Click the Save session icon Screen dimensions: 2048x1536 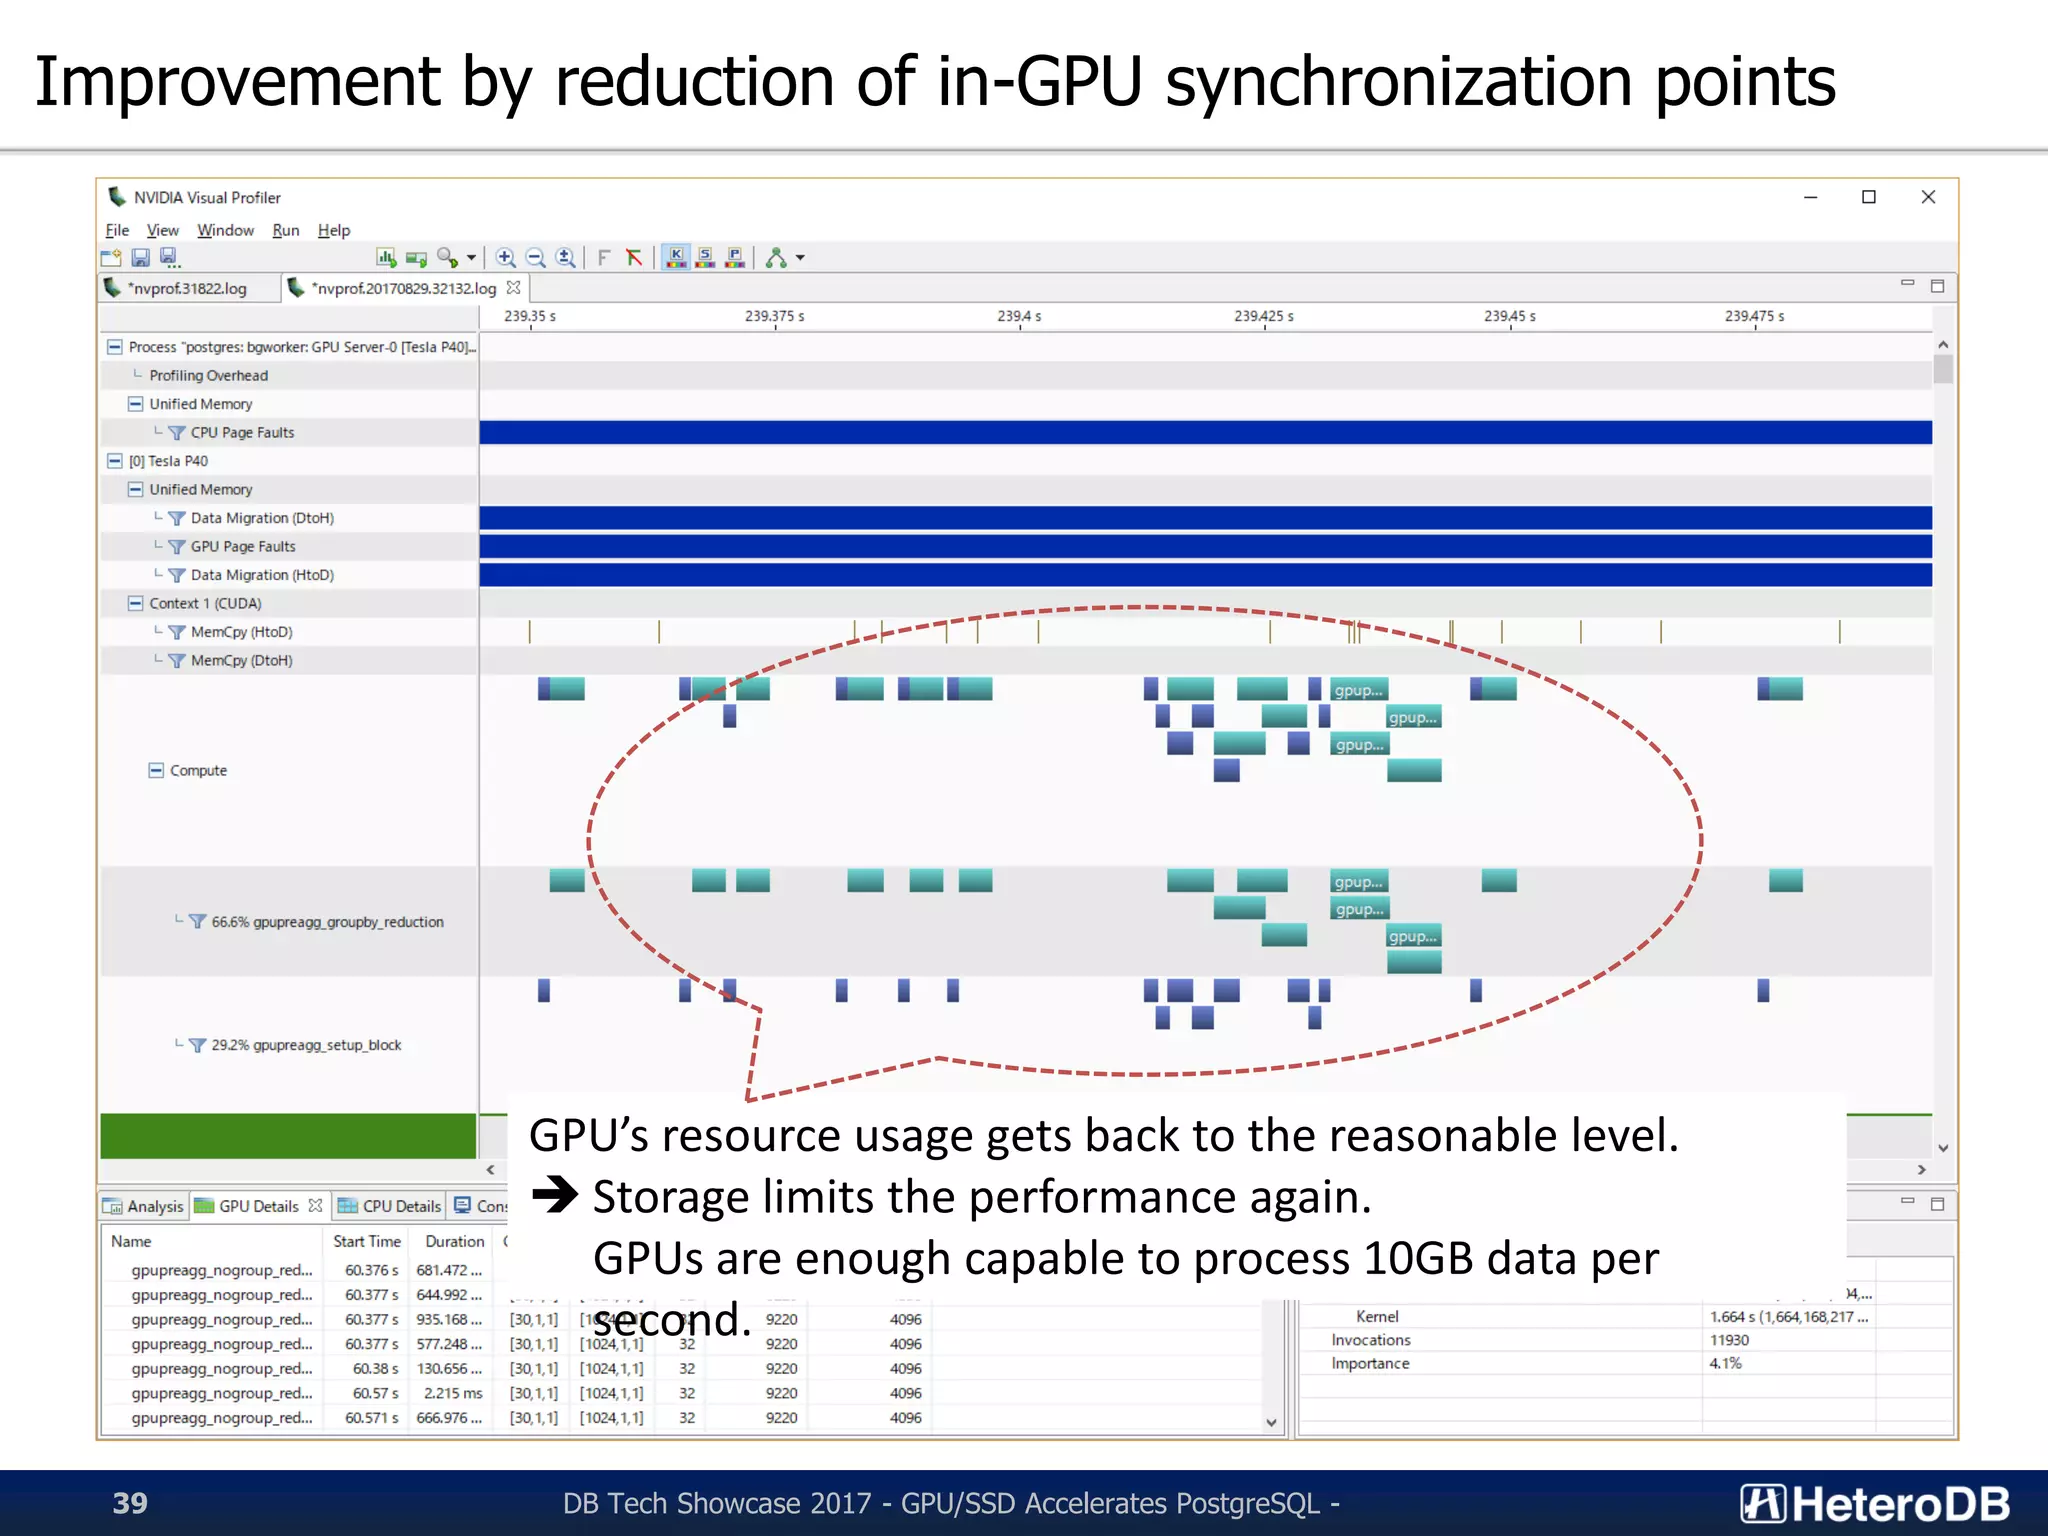(x=140, y=258)
